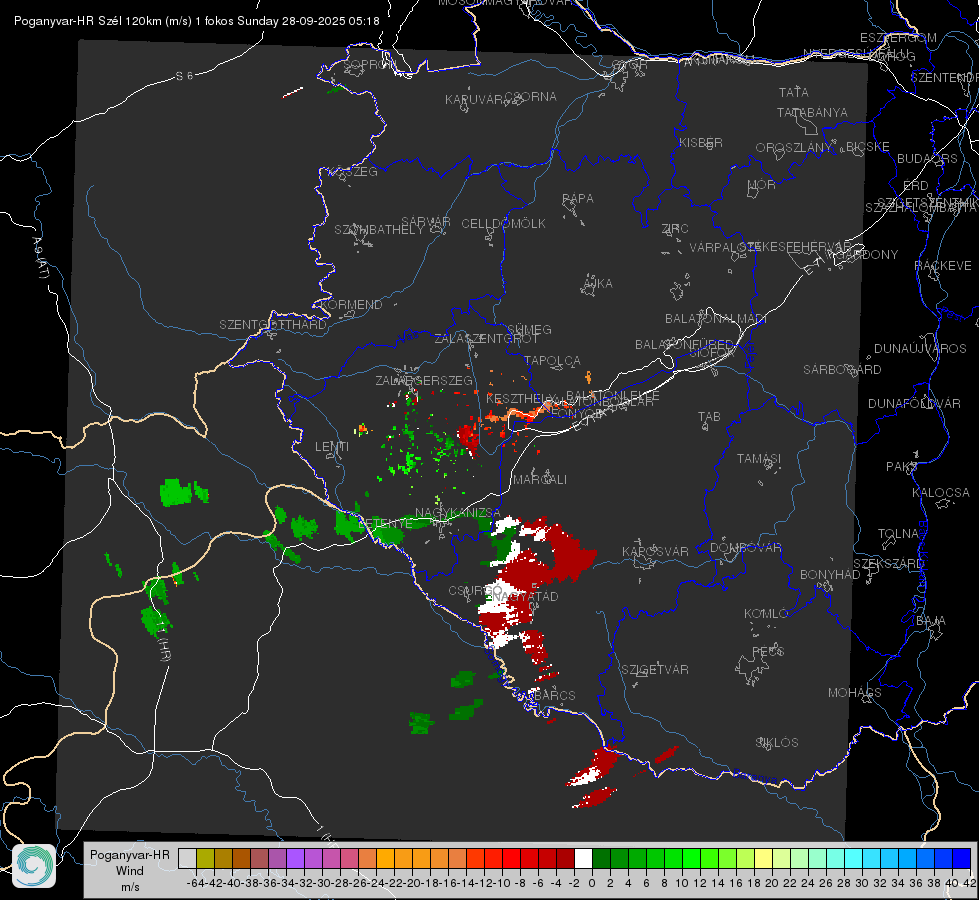
Task: Select the bright yellow legend swatch between 18 and 20
Action: [x=764, y=859]
